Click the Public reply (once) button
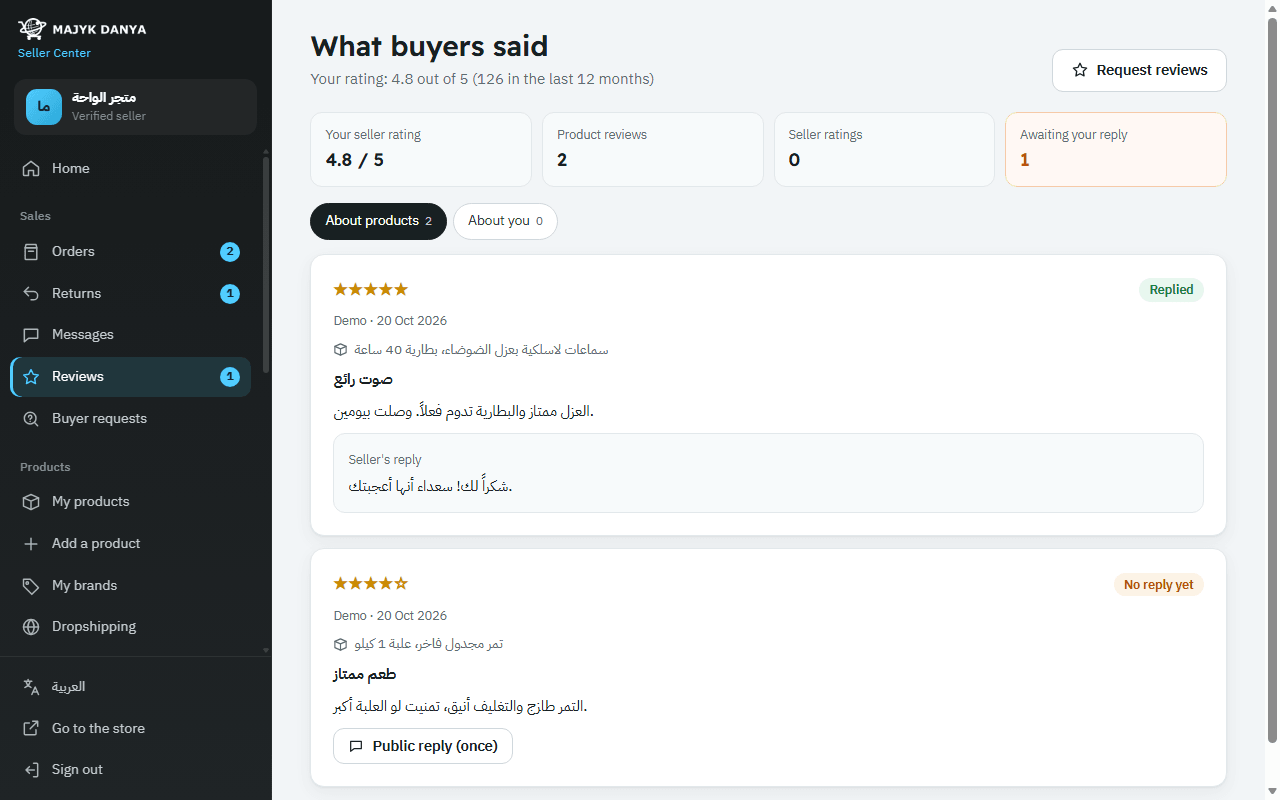 [423, 746]
